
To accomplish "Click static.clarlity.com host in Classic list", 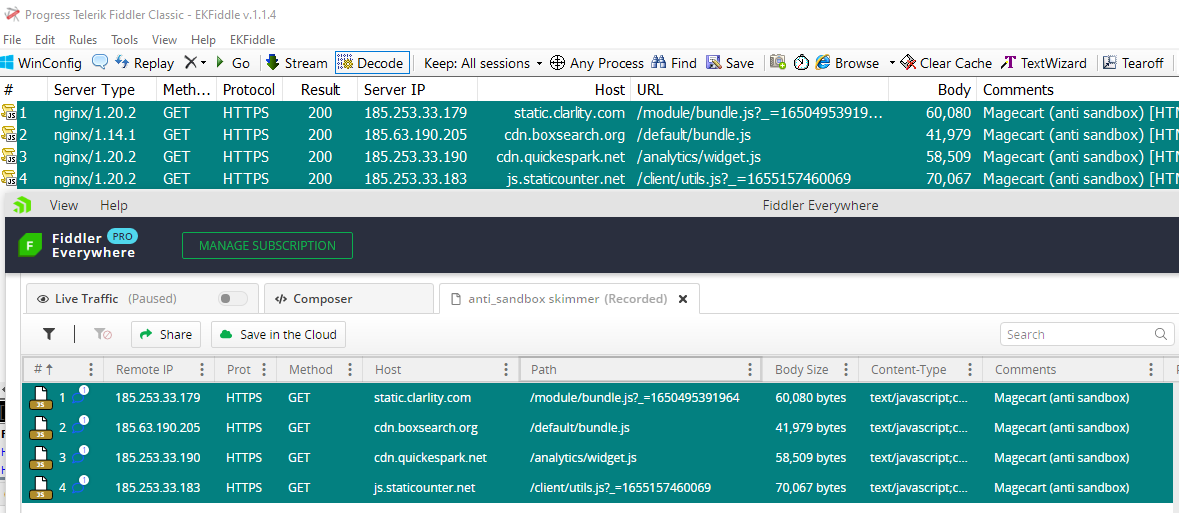I will 569,114.
